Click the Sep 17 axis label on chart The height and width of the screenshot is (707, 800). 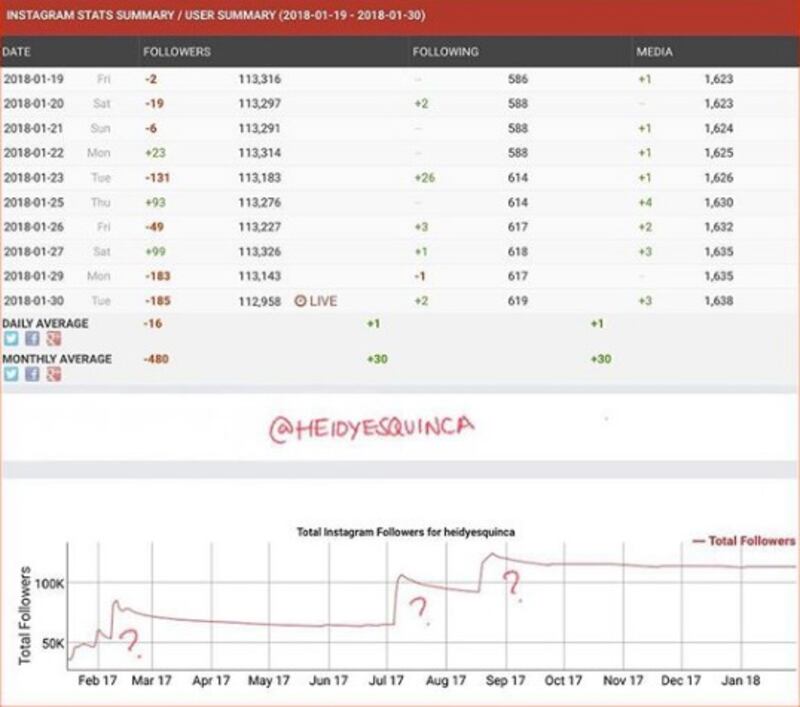[x=505, y=680]
